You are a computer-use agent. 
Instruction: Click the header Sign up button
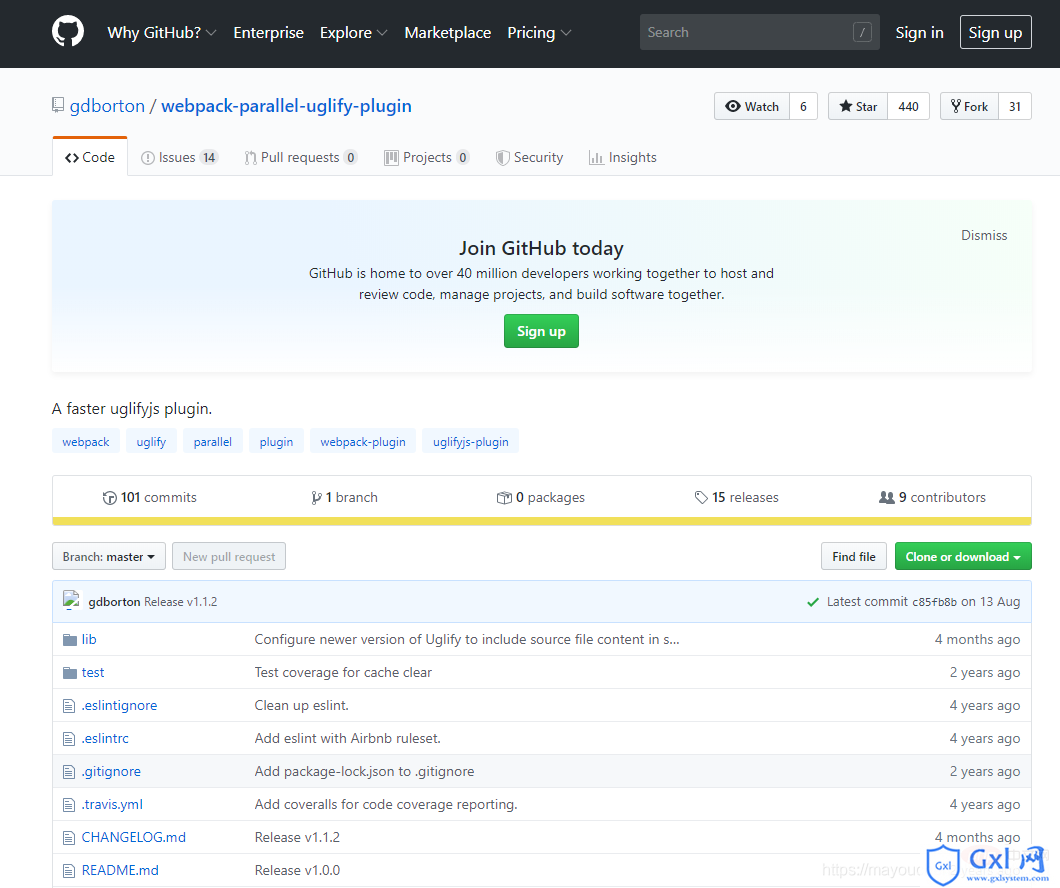(995, 32)
